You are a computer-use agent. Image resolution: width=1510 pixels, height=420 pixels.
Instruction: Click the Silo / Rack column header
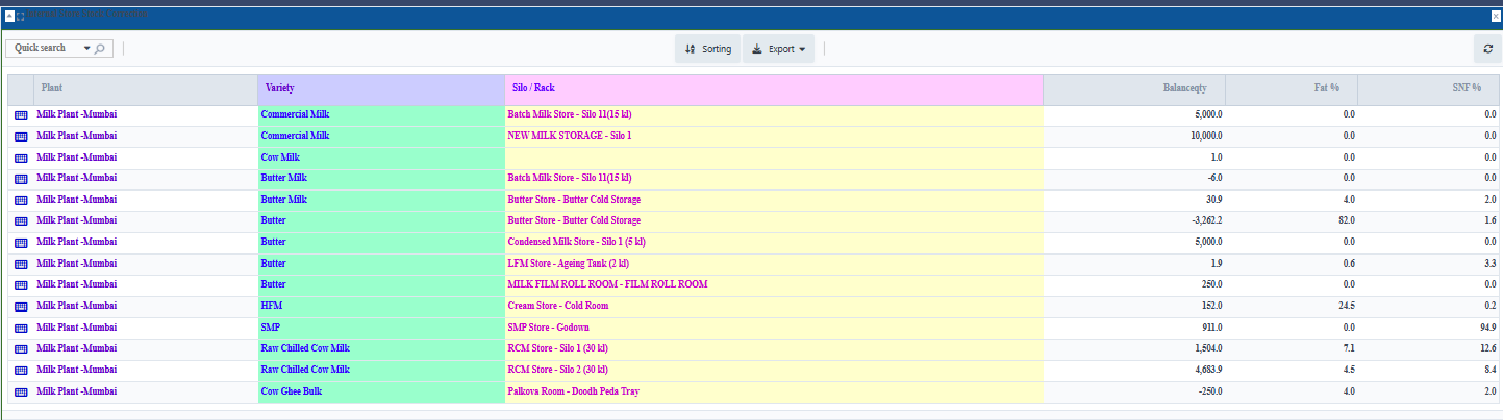(773, 89)
